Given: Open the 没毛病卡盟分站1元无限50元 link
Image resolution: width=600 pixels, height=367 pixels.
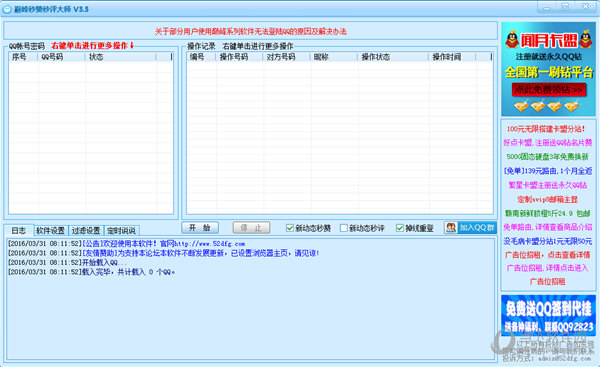Looking at the screenshot, I should tap(548, 241).
